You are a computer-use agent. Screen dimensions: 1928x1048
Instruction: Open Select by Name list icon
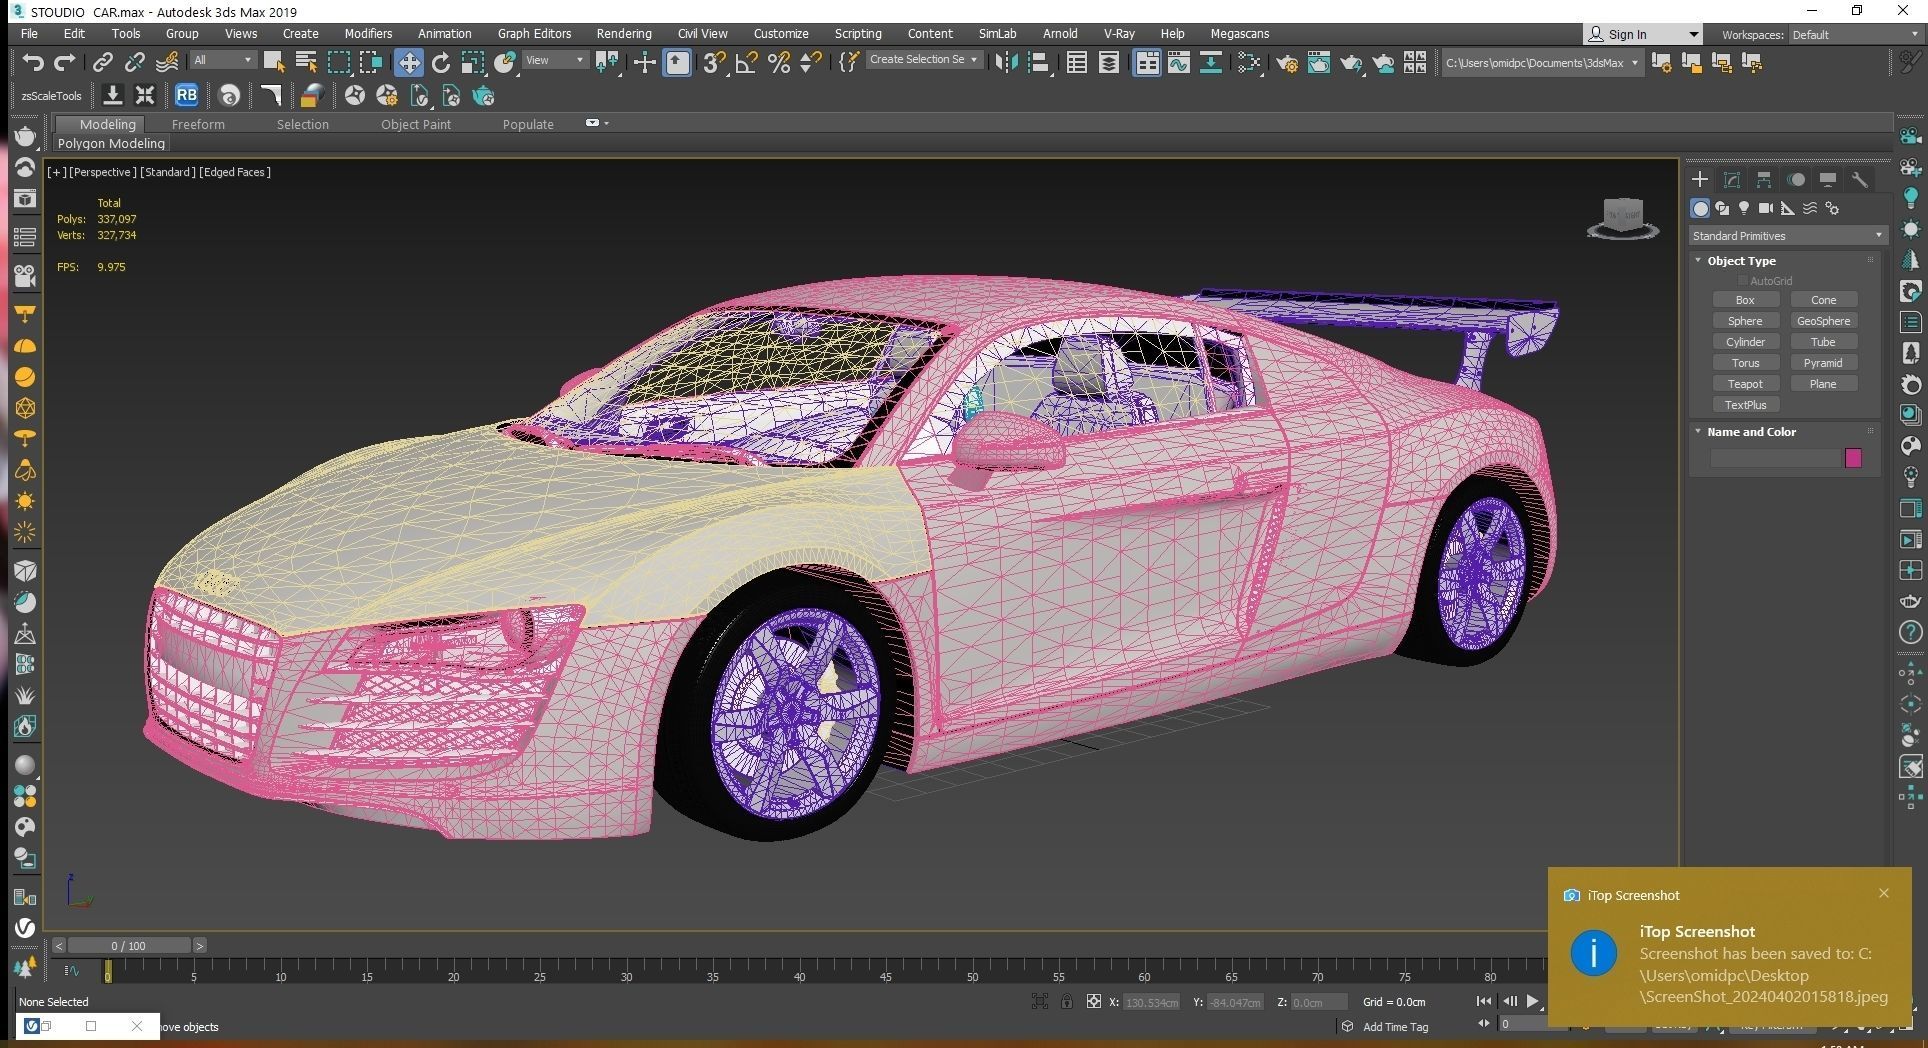(x=306, y=62)
